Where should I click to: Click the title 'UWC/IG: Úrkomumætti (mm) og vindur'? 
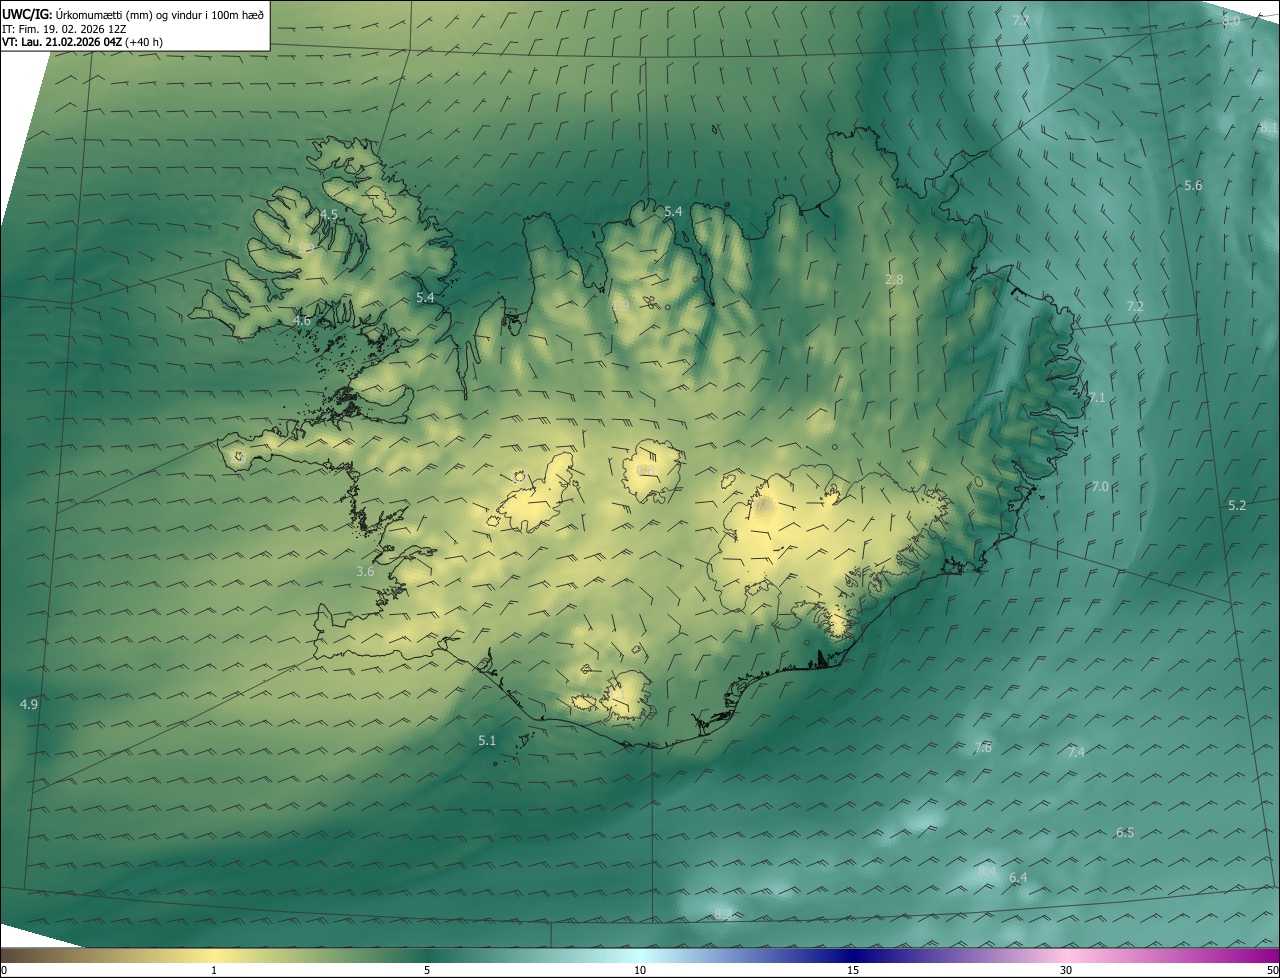click(x=133, y=13)
